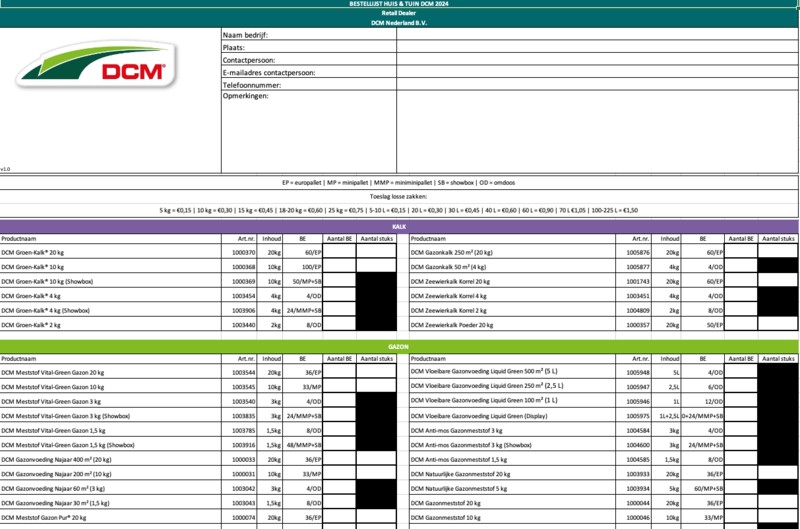Click article number 1003544

(x=243, y=372)
